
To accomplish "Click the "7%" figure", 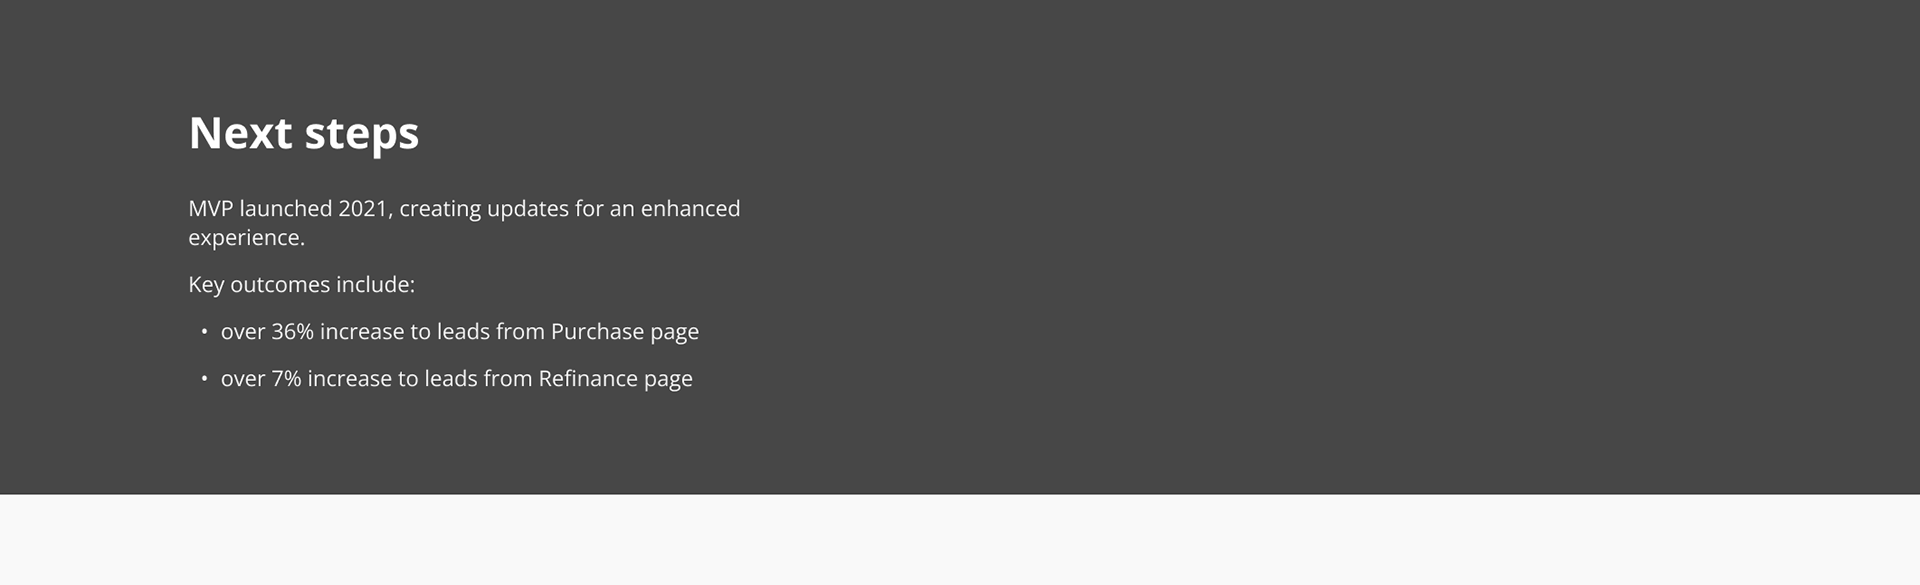I will click(286, 379).
